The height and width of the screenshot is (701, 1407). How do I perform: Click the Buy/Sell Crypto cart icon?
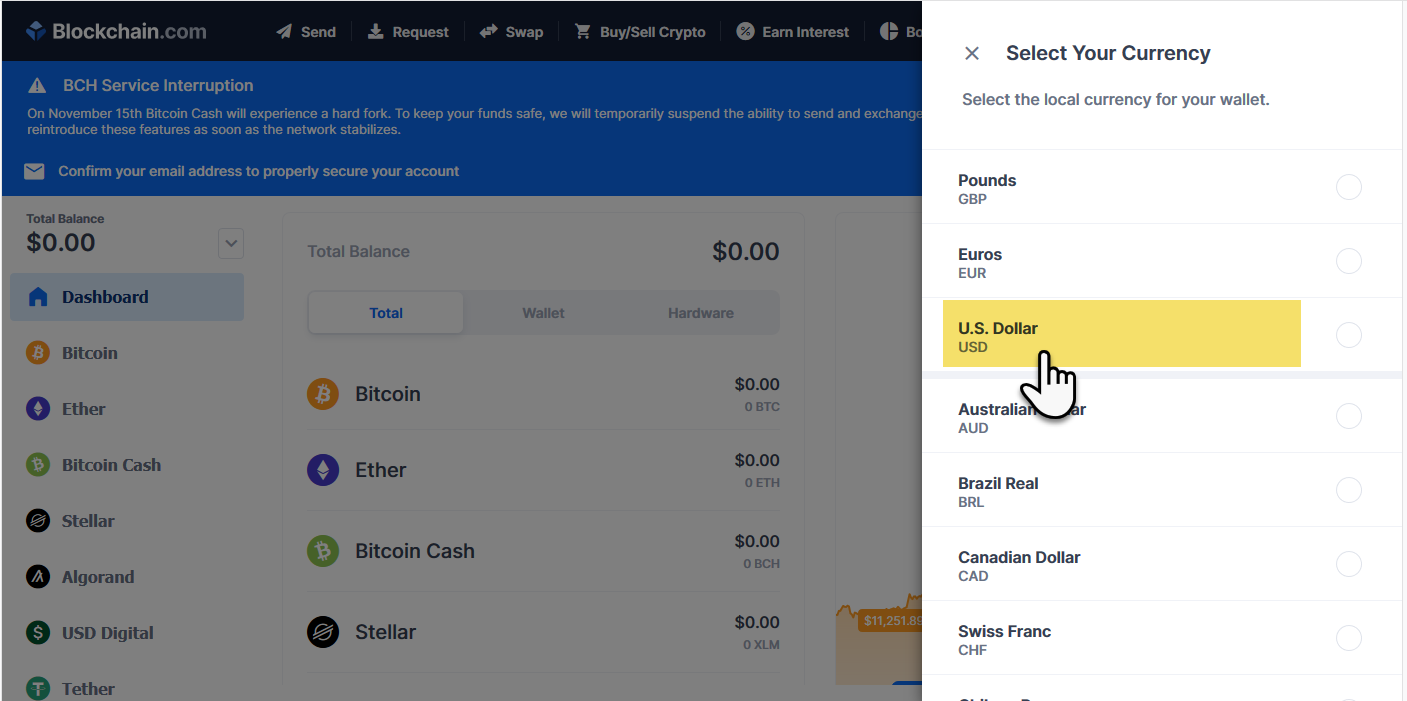[x=582, y=31]
